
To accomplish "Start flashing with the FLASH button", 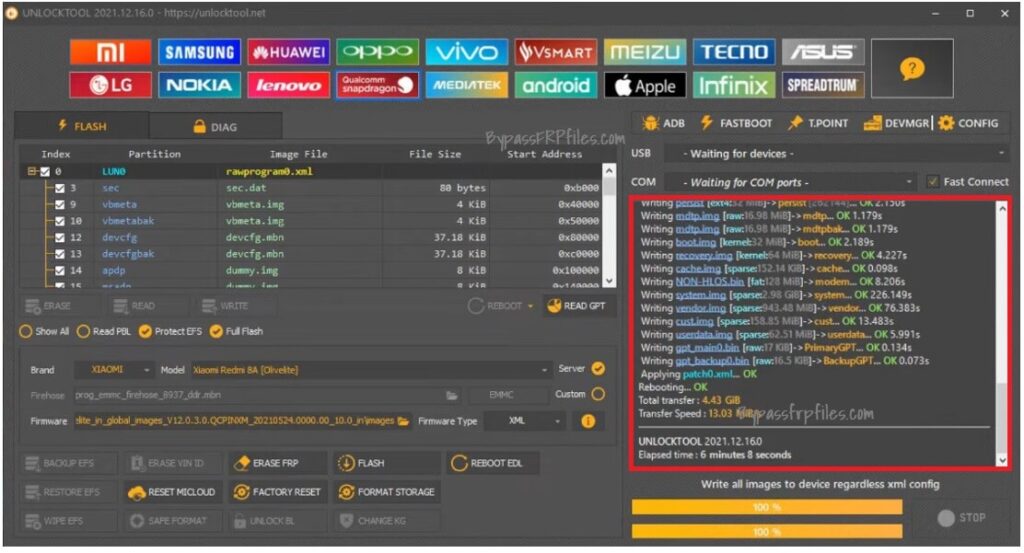I will 387,463.
